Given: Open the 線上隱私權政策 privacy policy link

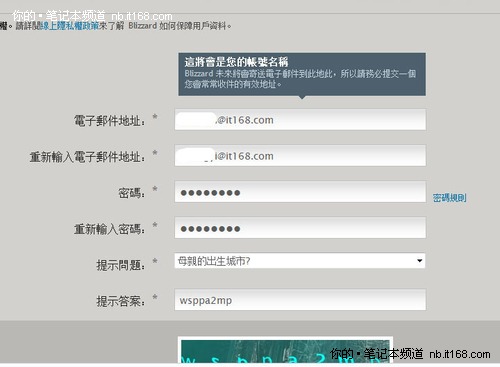Looking at the screenshot, I should tap(70, 26).
